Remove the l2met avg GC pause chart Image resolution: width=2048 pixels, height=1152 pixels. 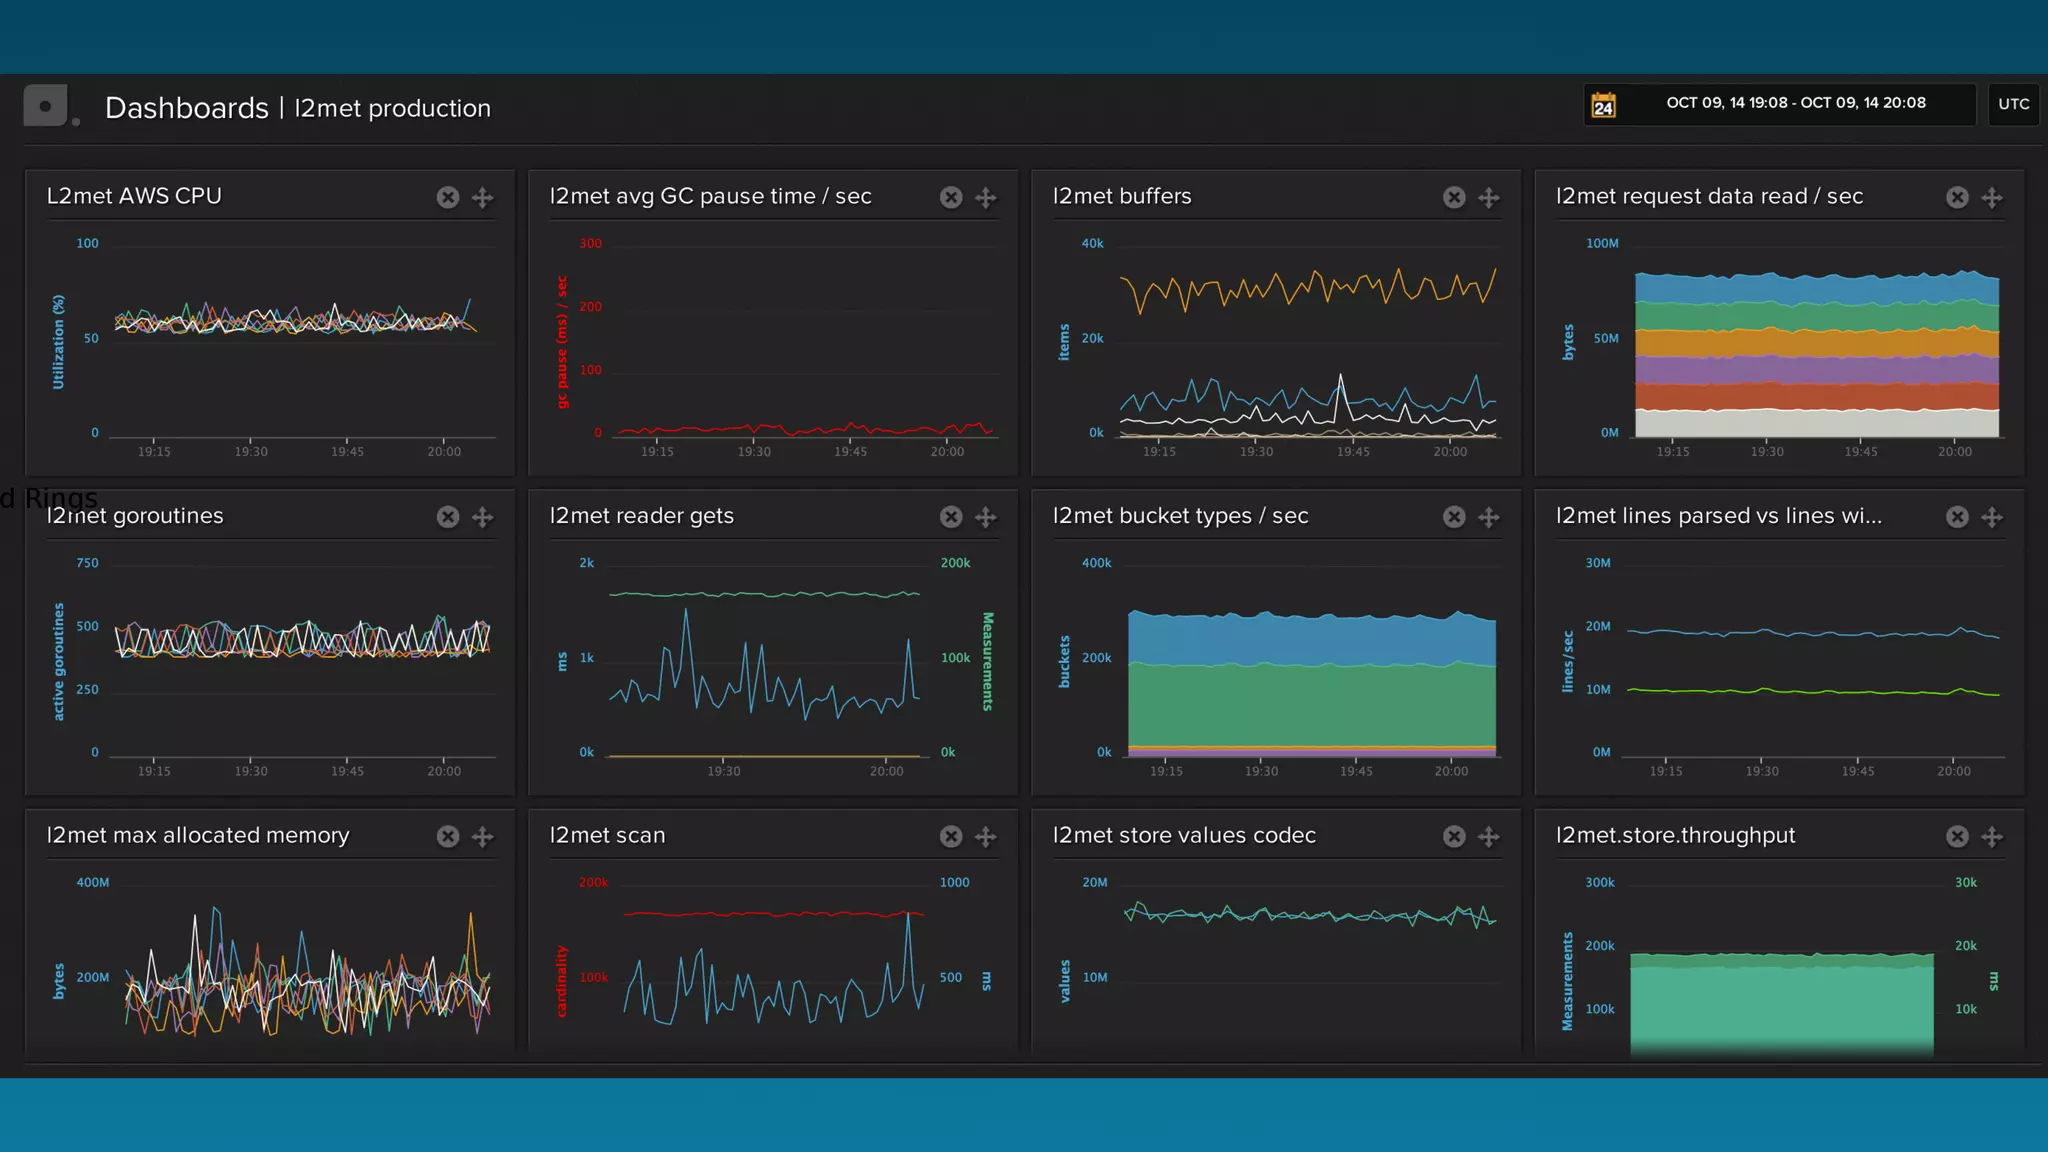[951, 198]
